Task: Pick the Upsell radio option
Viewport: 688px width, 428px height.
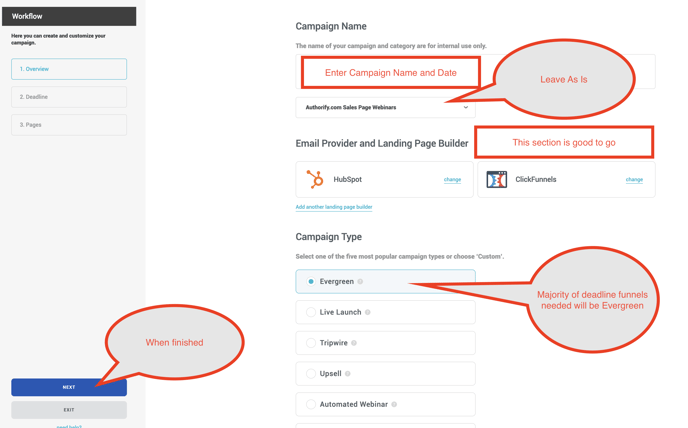Action: (311, 374)
